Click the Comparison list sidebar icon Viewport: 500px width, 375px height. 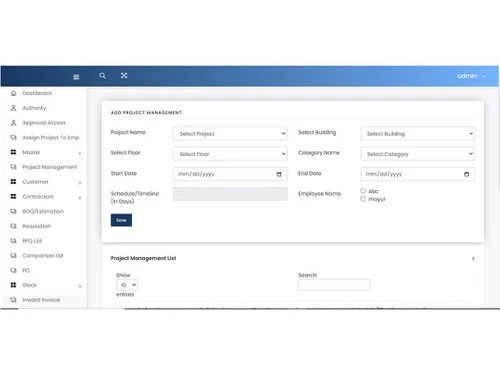(13, 255)
